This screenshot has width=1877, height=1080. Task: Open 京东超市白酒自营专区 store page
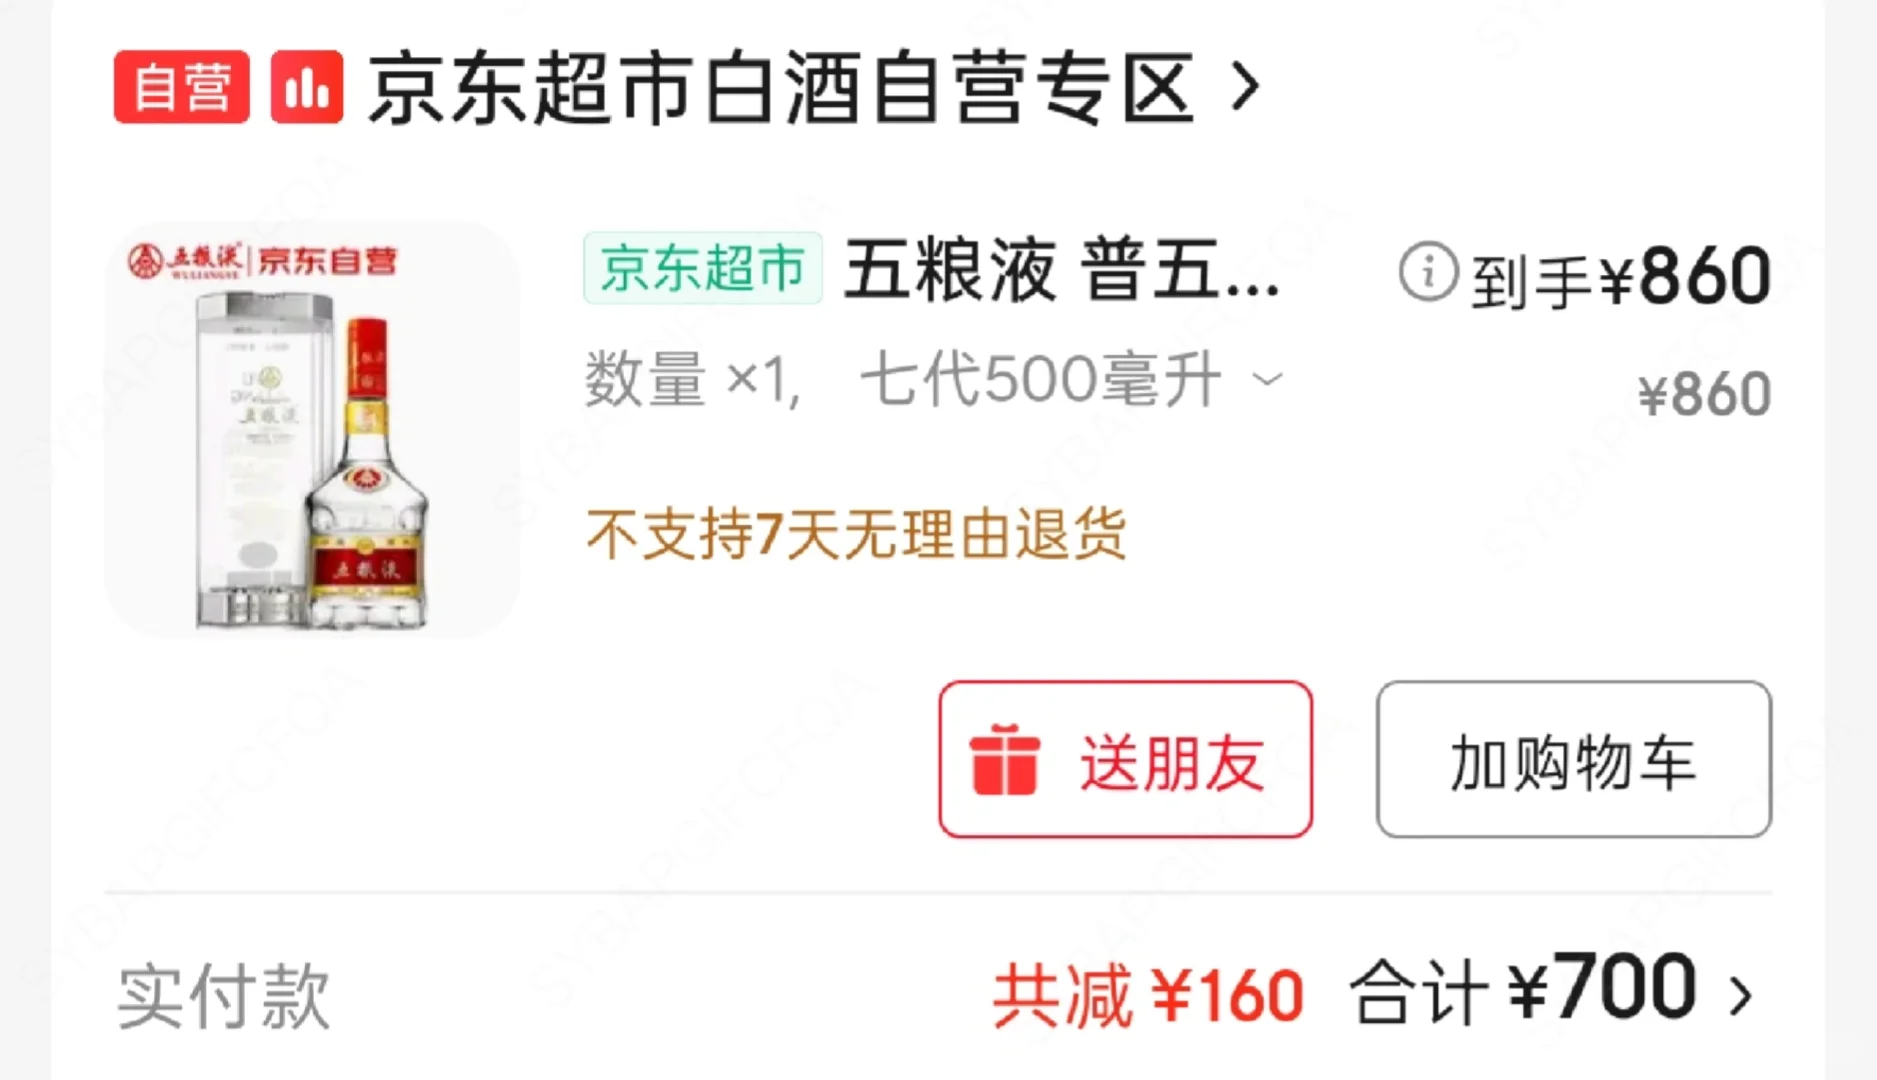click(781, 88)
